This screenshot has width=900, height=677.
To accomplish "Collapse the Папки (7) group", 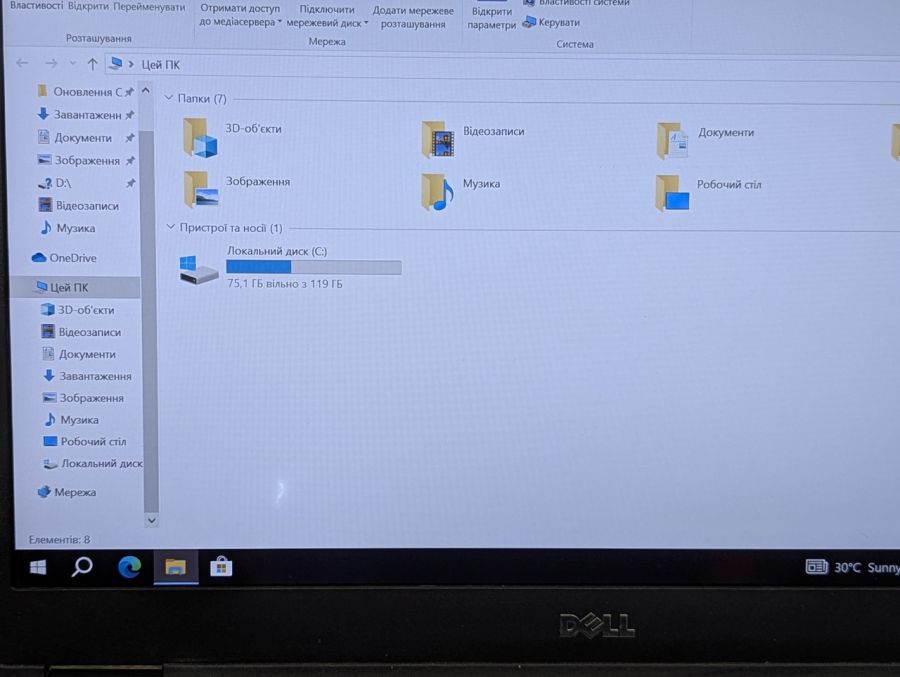I will click(169, 98).
